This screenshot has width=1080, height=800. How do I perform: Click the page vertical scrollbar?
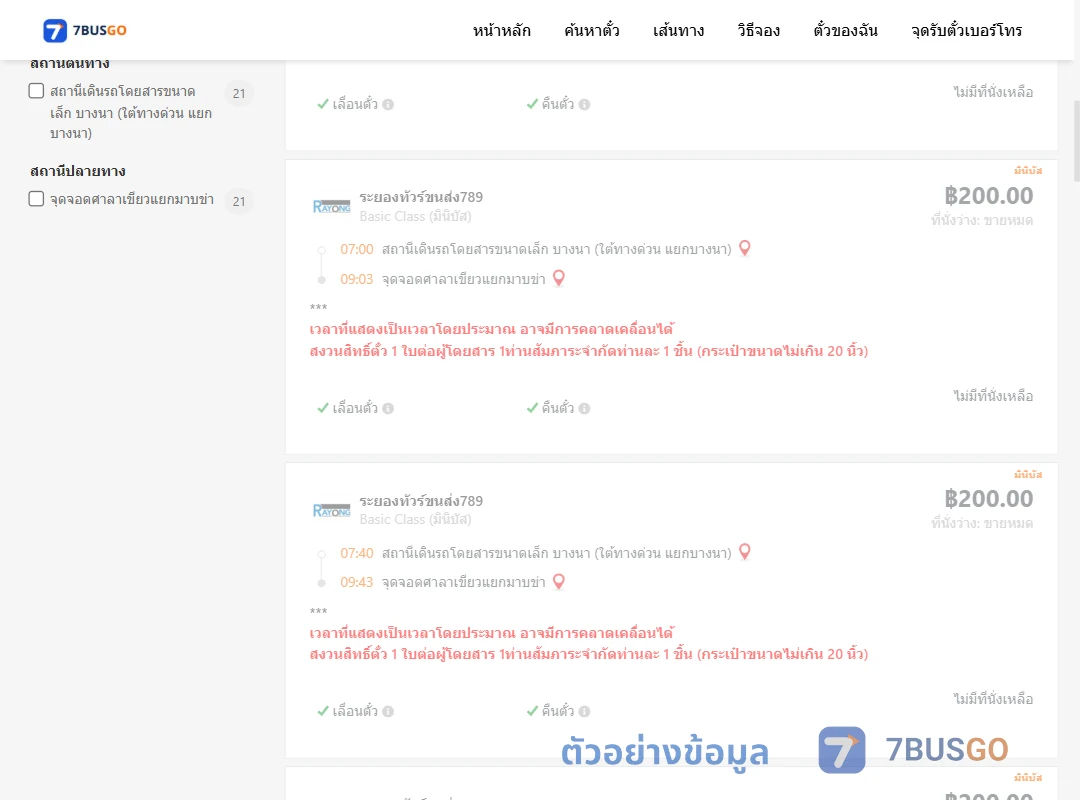pos(1076,141)
